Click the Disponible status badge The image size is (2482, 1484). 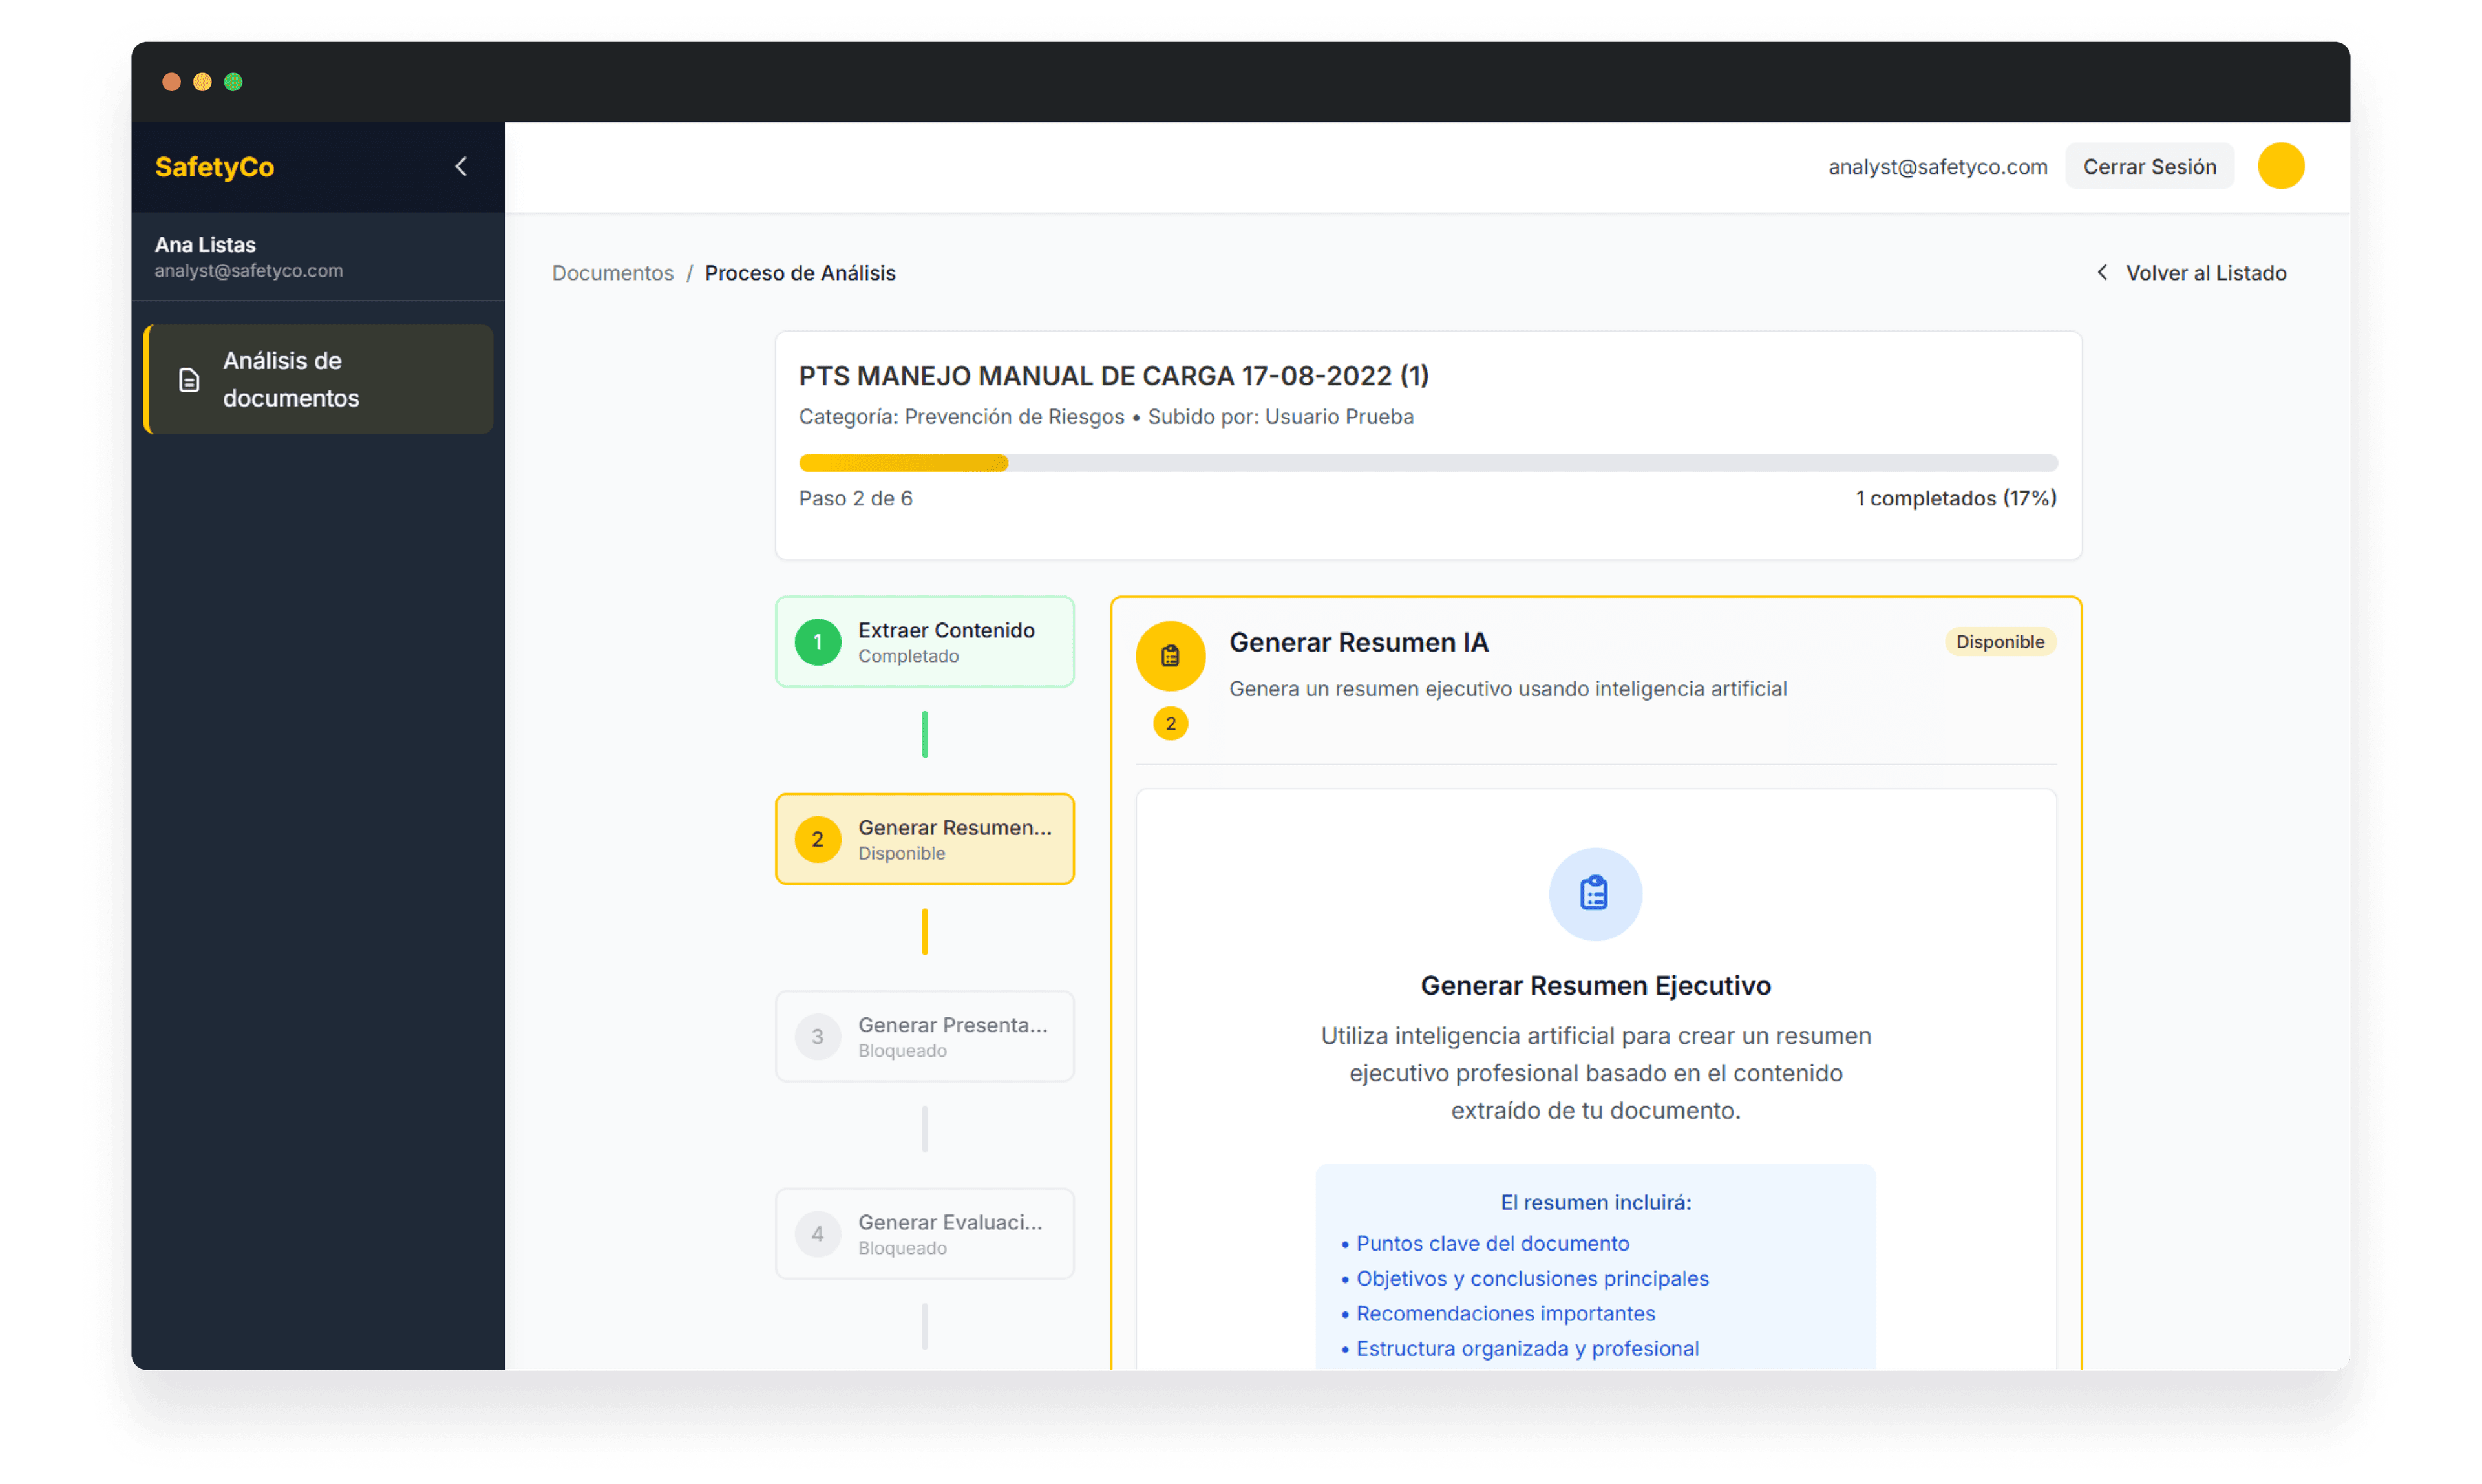[x=1999, y=642]
